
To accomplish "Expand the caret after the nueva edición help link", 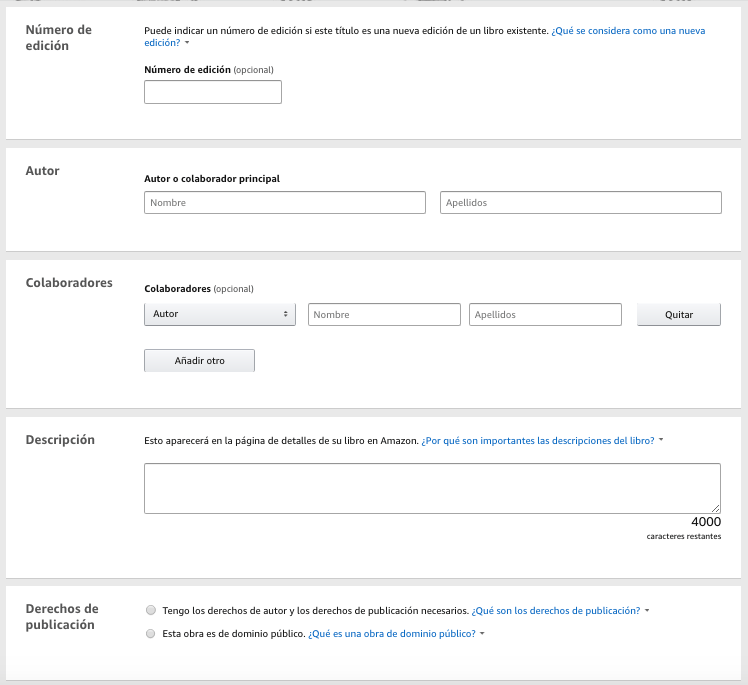I will [x=187, y=44].
